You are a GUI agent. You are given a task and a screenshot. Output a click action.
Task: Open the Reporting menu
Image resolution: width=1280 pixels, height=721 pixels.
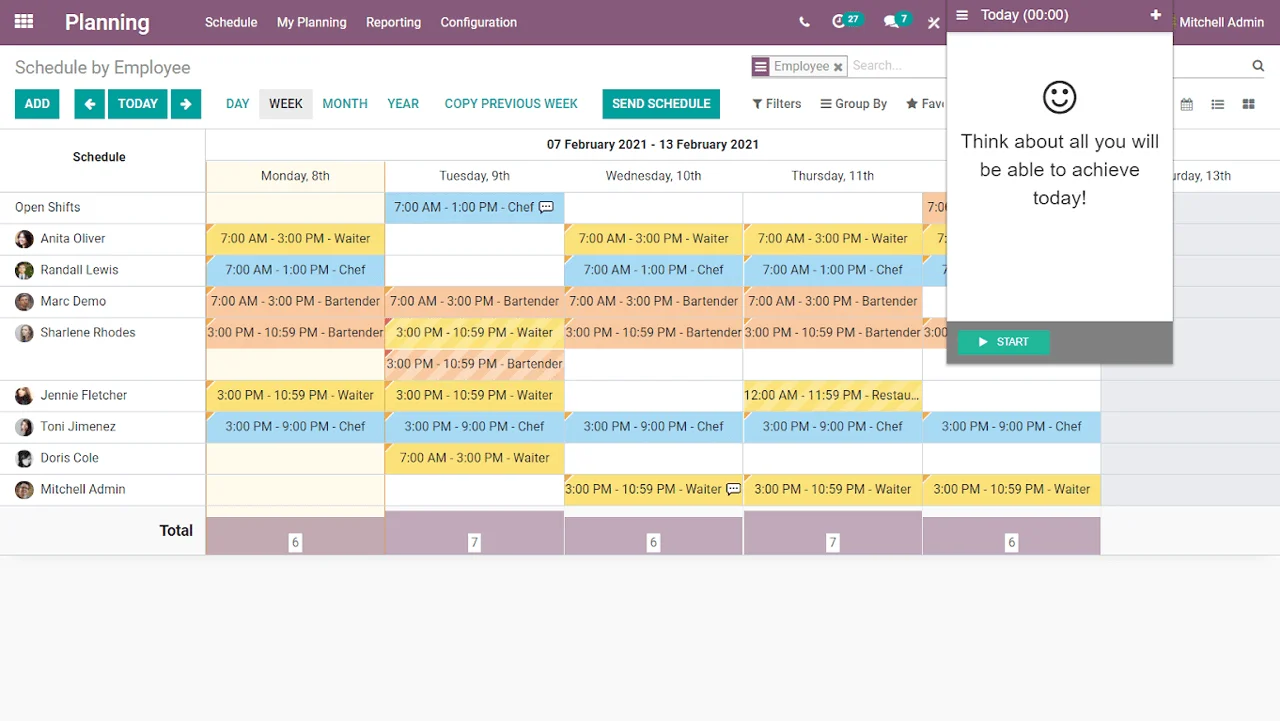[x=393, y=22]
